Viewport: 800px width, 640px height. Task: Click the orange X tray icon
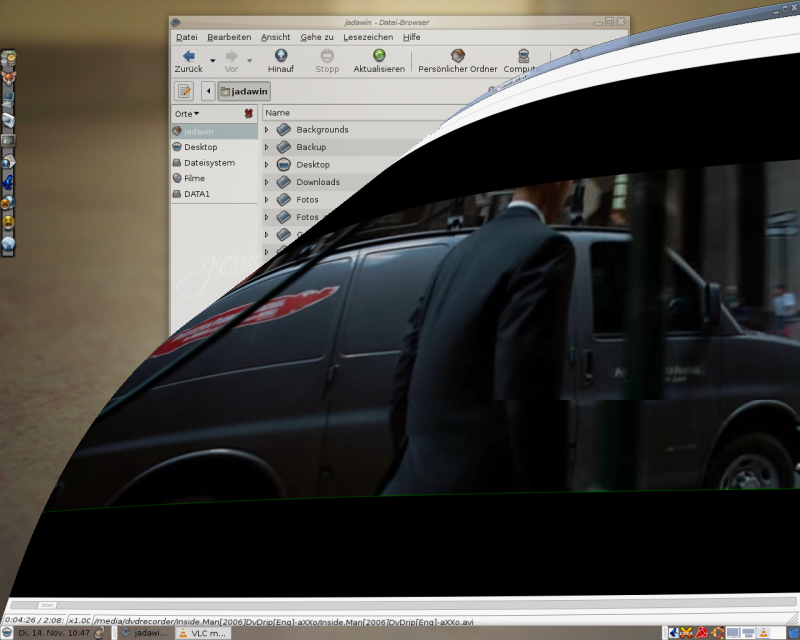686,633
